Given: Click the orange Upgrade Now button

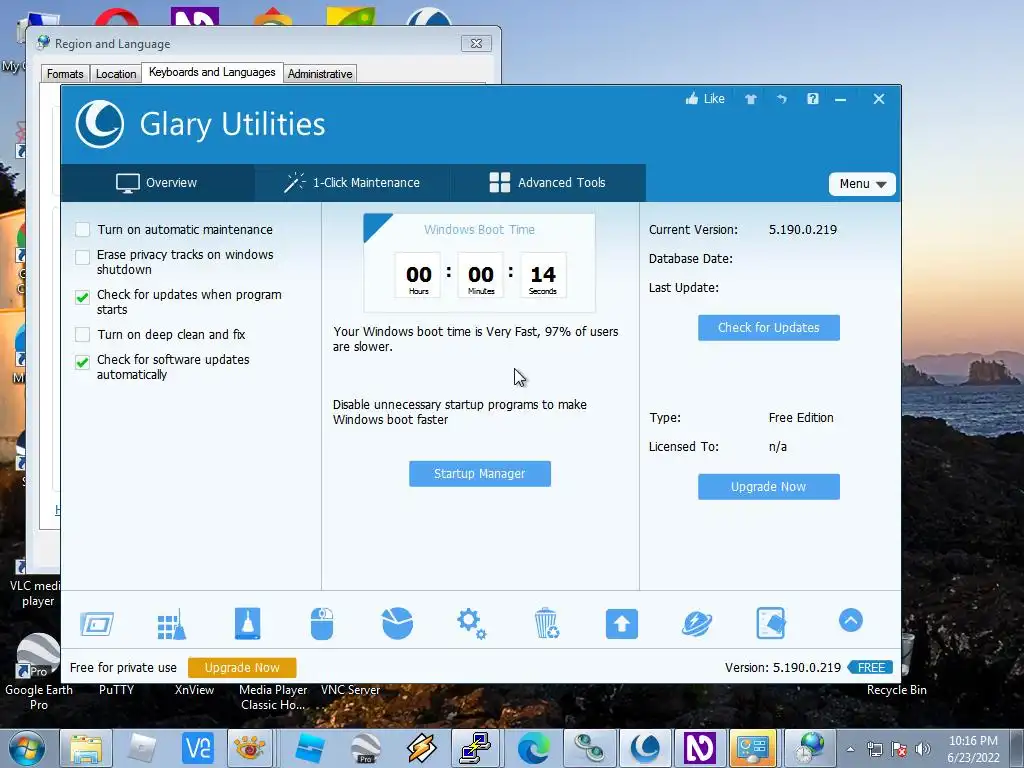Looking at the screenshot, I should pyautogui.click(x=242, y=667).
